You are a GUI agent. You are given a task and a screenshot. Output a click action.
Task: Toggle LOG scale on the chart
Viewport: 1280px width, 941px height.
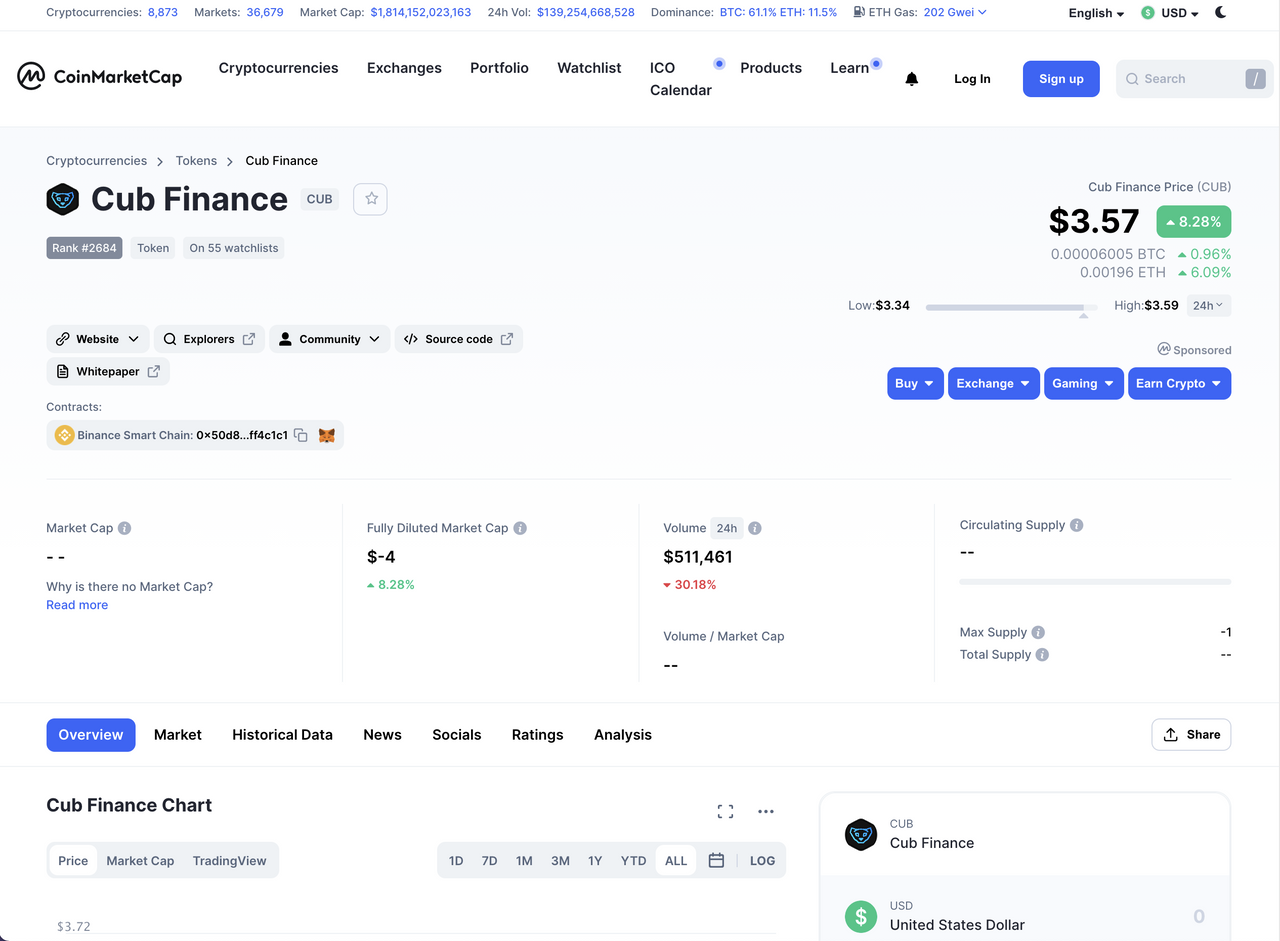tap(762, 860)
